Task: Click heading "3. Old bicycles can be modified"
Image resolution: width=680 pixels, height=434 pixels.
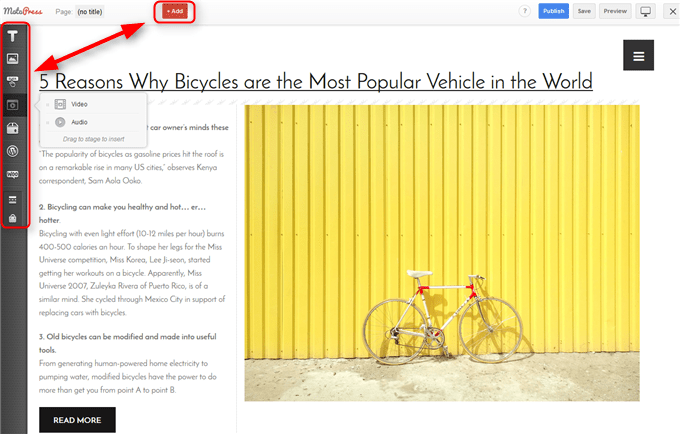Action: (128, 343)
